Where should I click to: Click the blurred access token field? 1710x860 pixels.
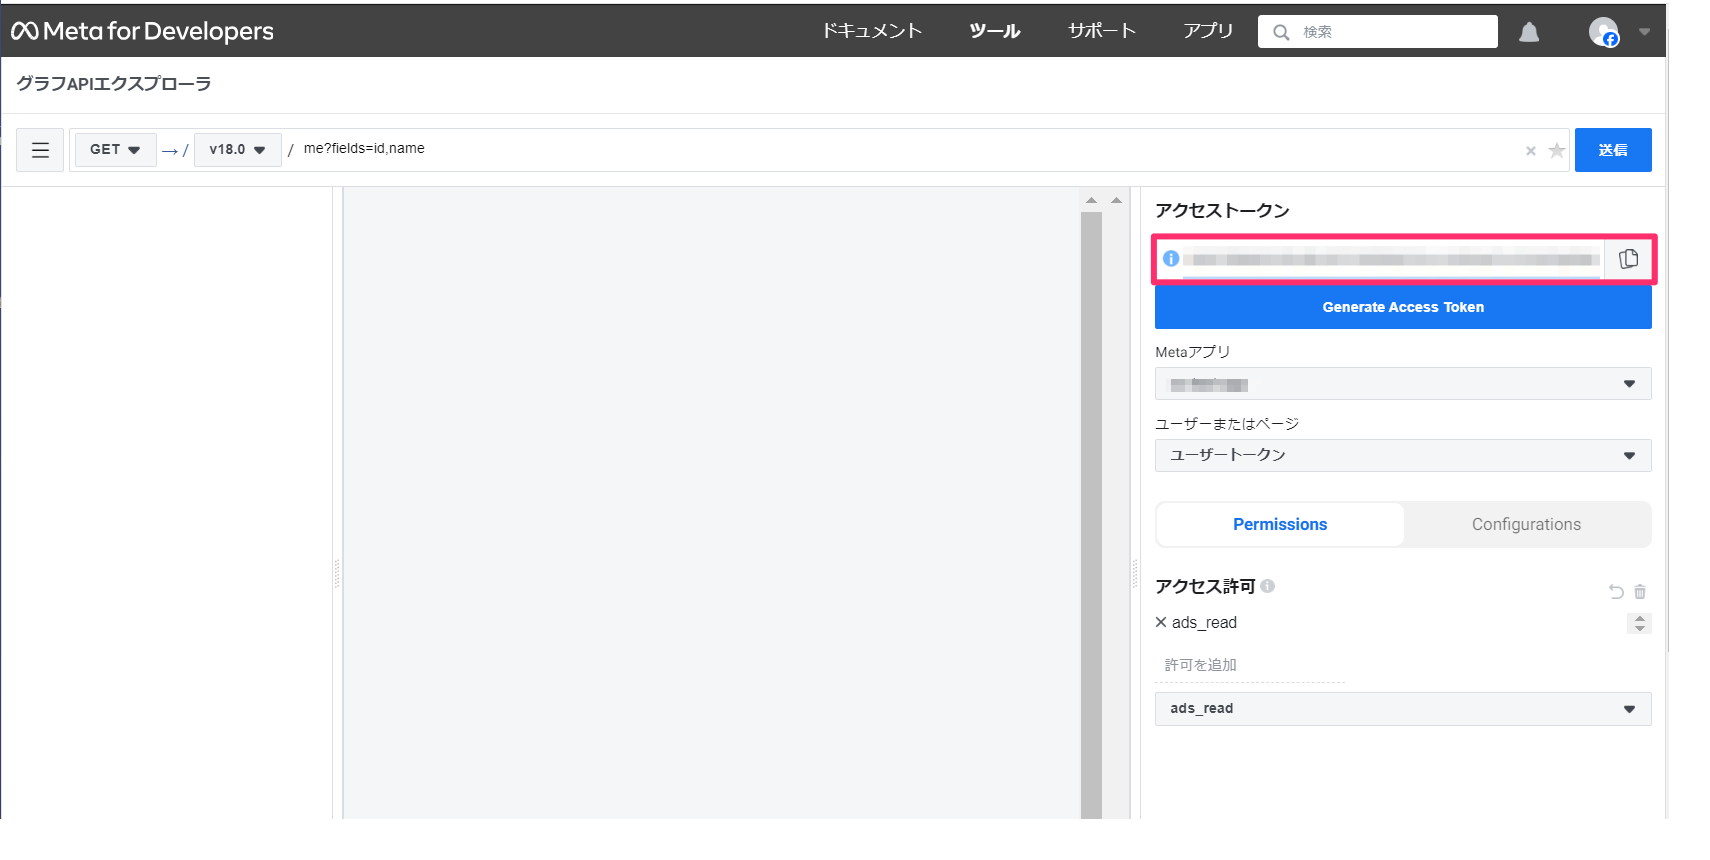click(x=1391, y=260)
